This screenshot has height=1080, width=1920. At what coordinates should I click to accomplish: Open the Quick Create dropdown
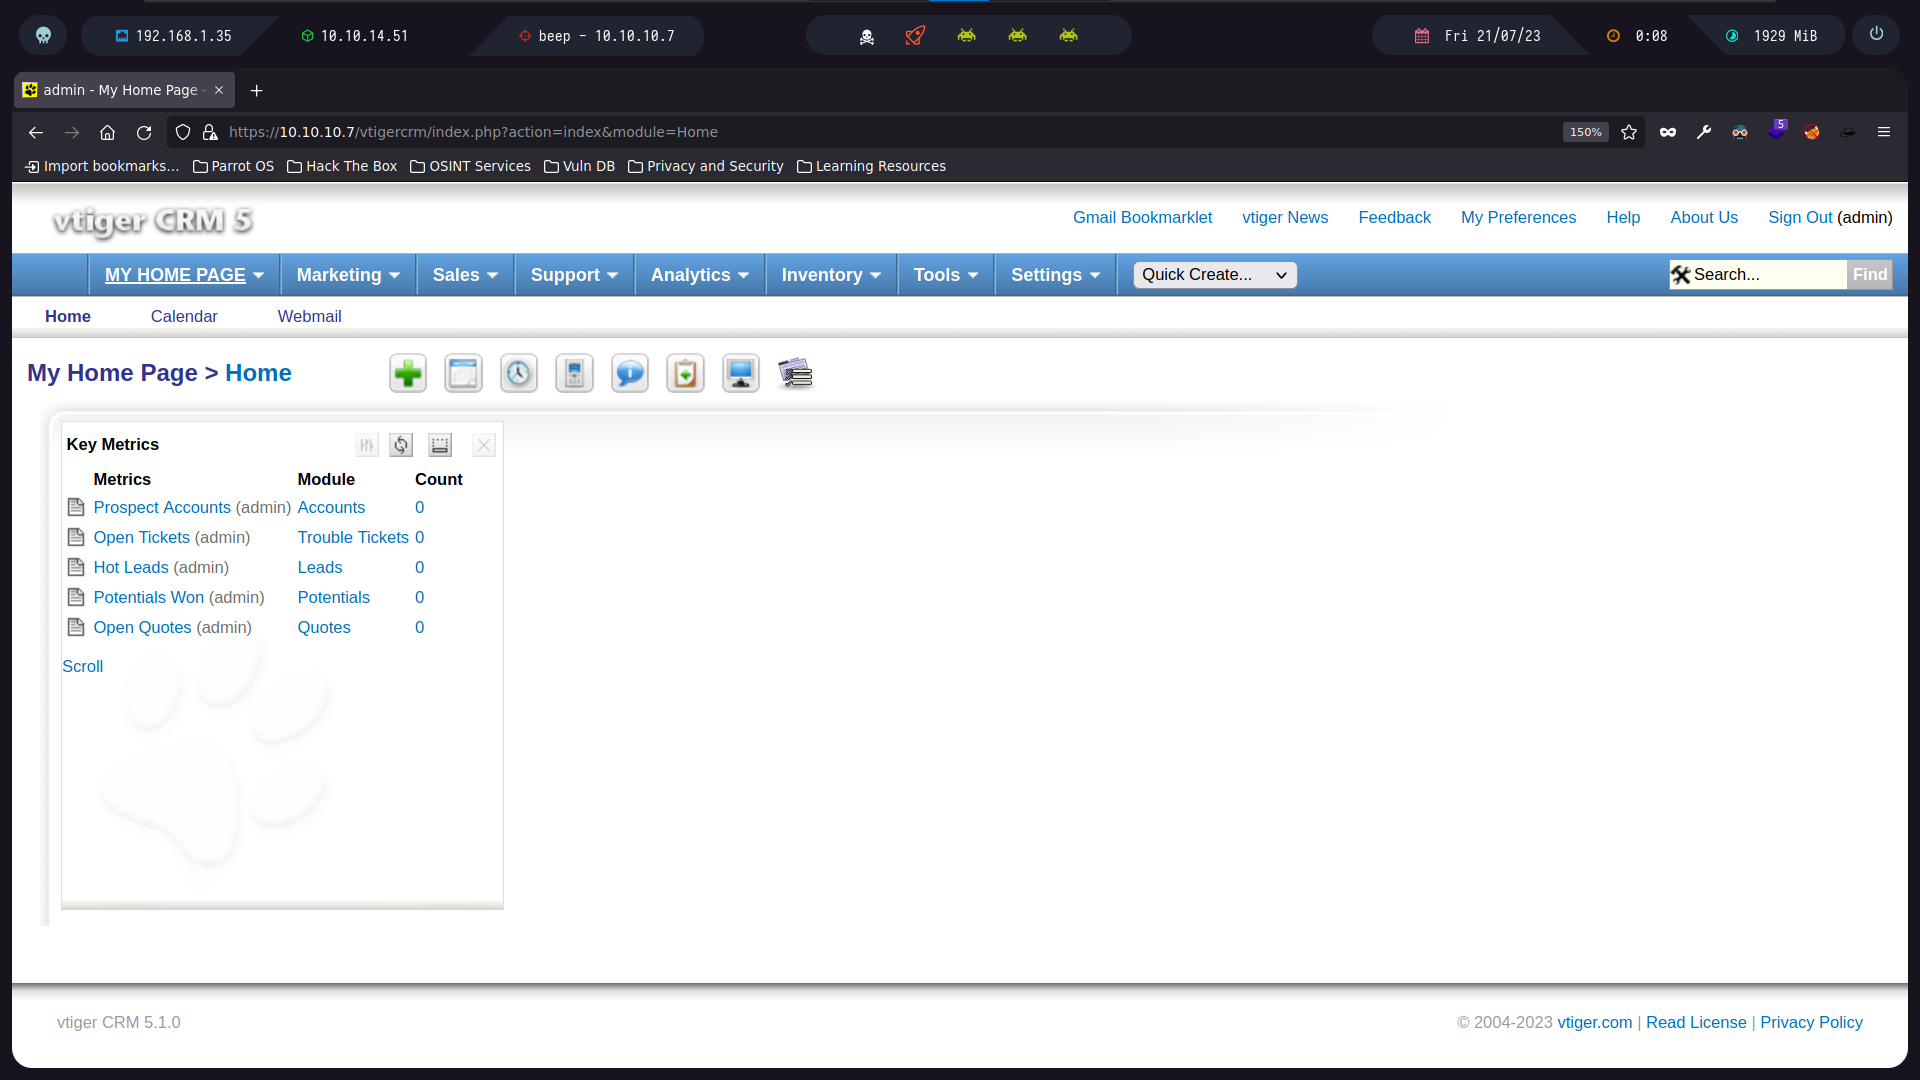click(x=1215, y=275)
